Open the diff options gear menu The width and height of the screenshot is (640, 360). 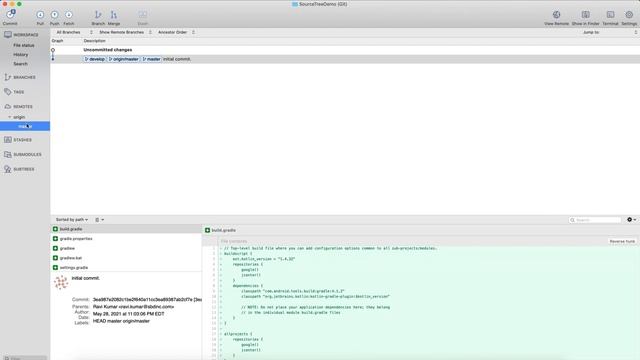tap(631, 220)
